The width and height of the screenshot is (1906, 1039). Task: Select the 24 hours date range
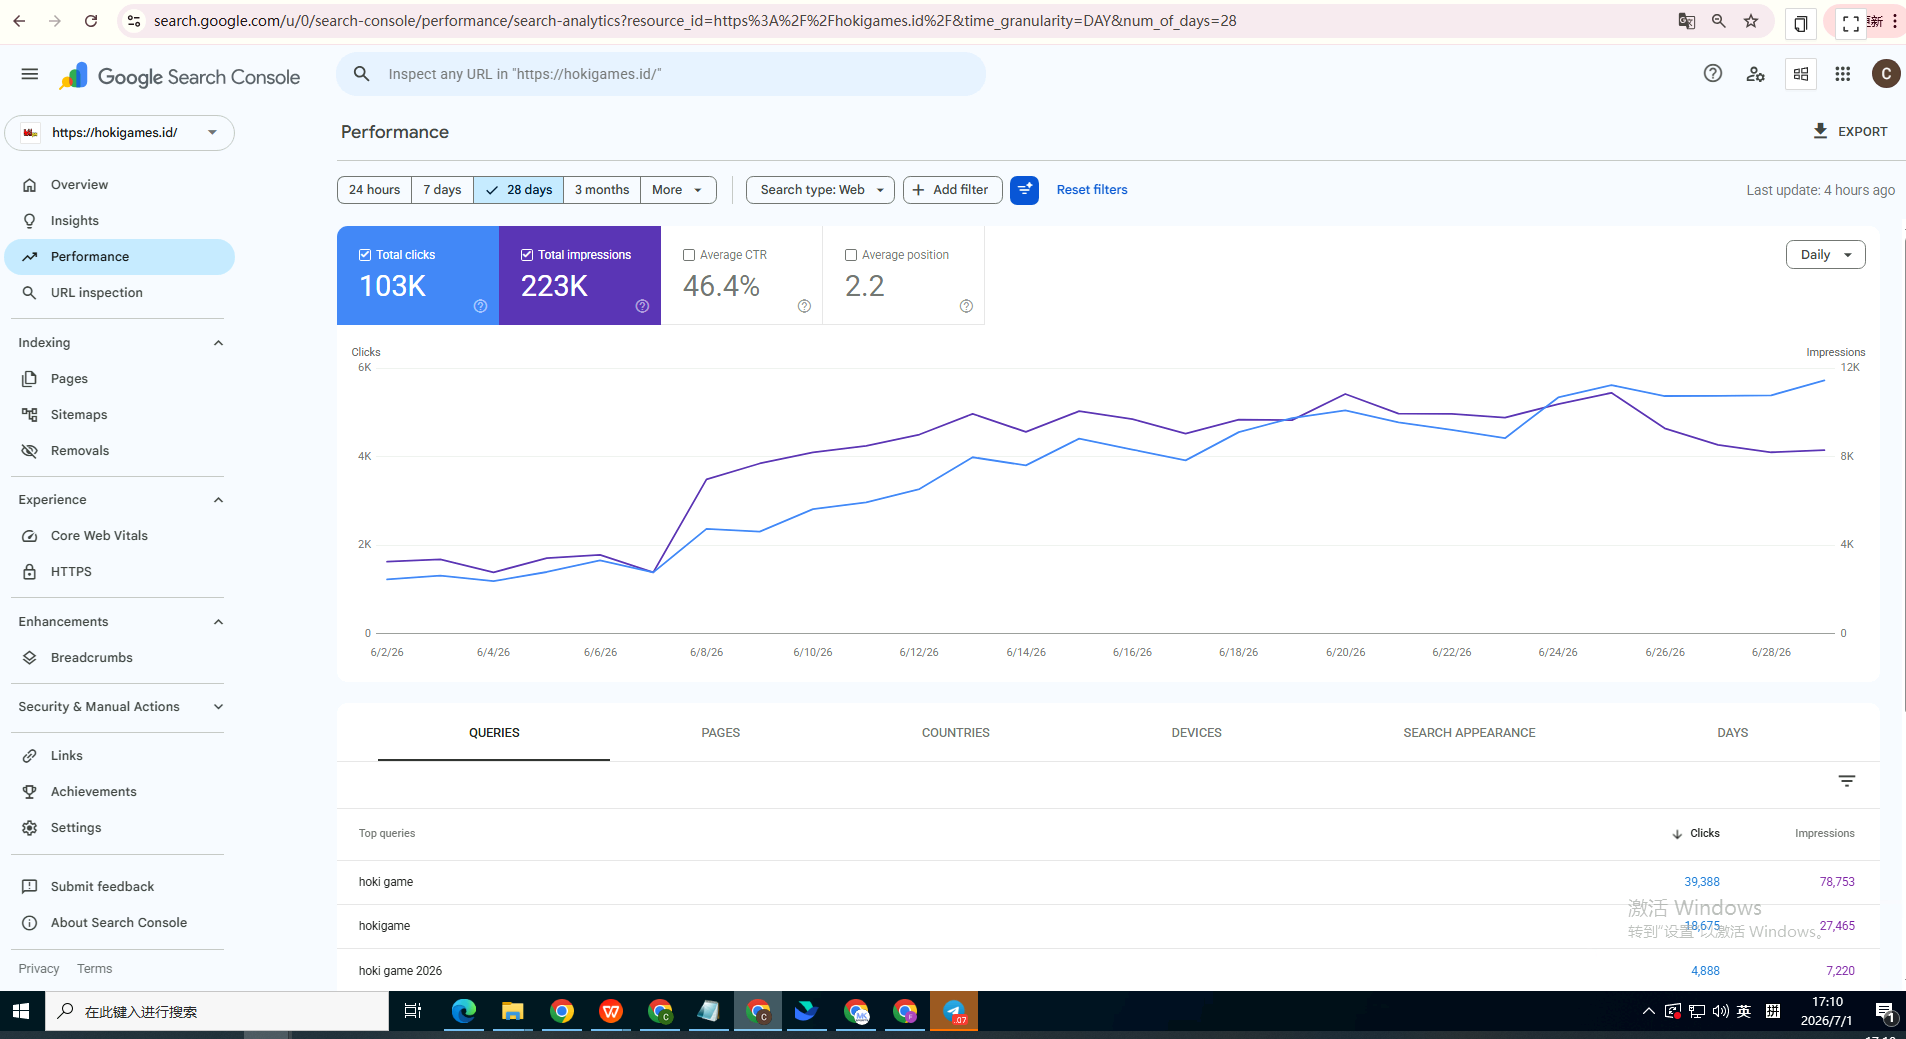374,190
